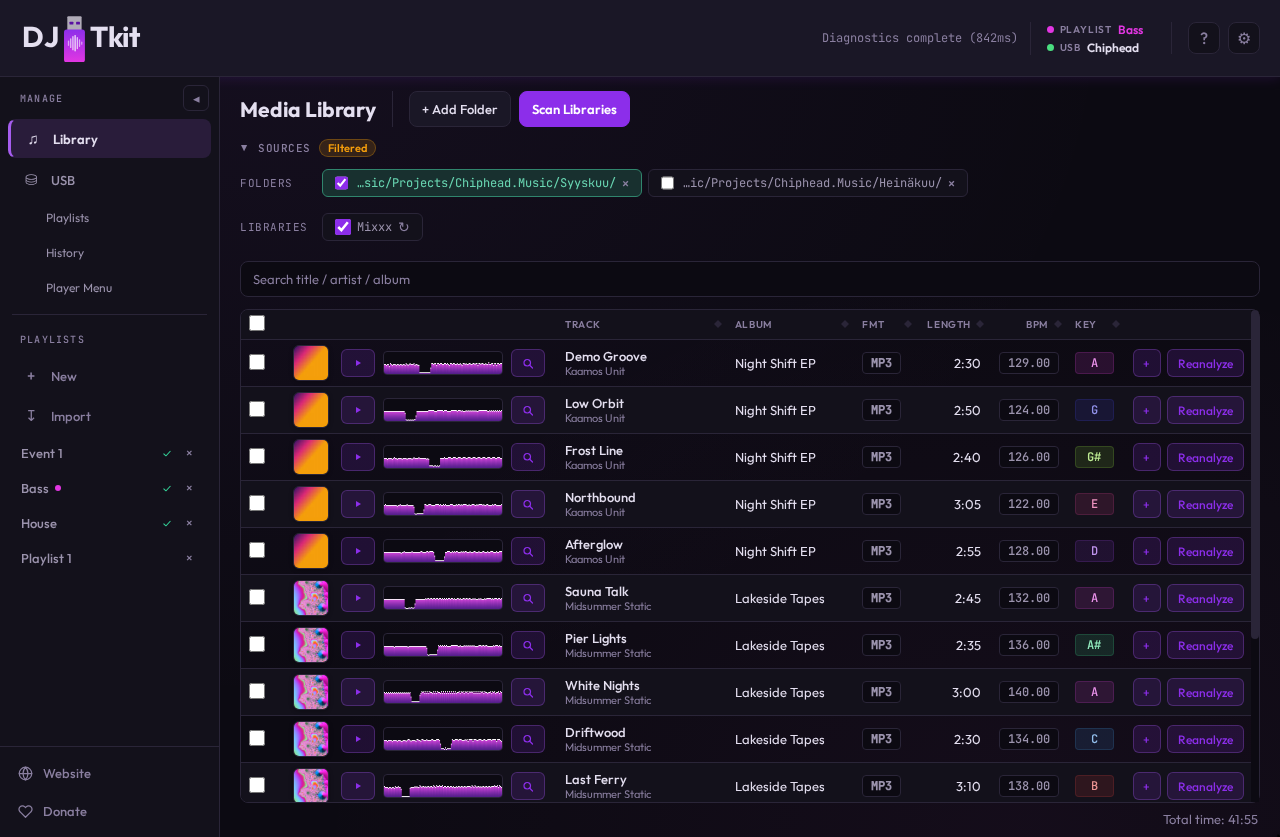This screenshot has height=837, width=1280.
Task: Refresh the Mixxx library
Action: [x=404, y=227]
